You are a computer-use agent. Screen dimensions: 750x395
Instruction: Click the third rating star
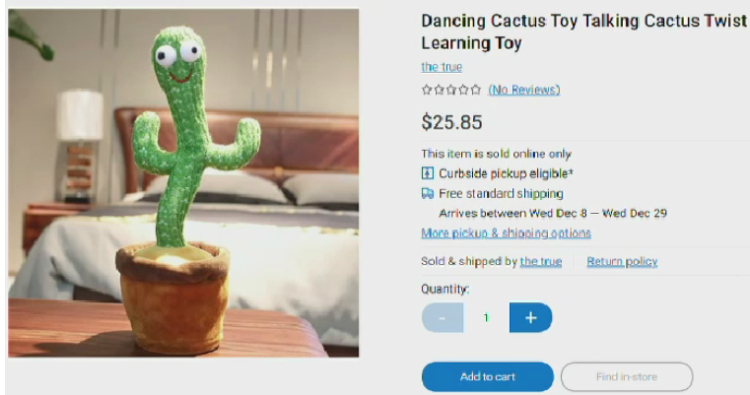click(x=451, y=89)
